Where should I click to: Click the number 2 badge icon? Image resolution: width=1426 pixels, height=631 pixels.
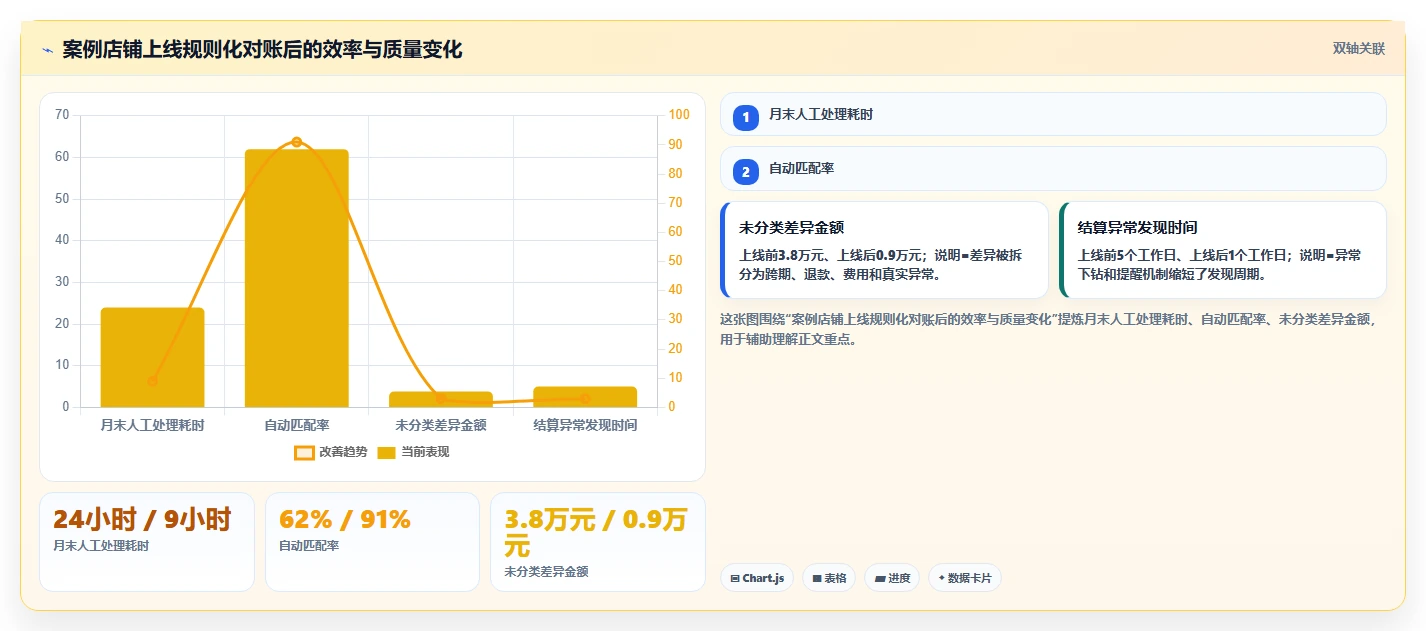click(746, 171)
